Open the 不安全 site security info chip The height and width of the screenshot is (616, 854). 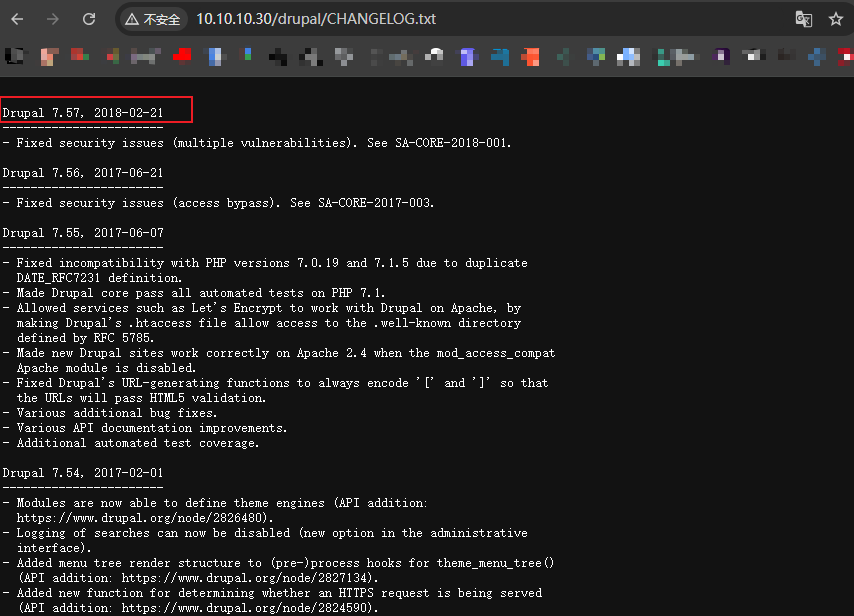coord(153,20)
